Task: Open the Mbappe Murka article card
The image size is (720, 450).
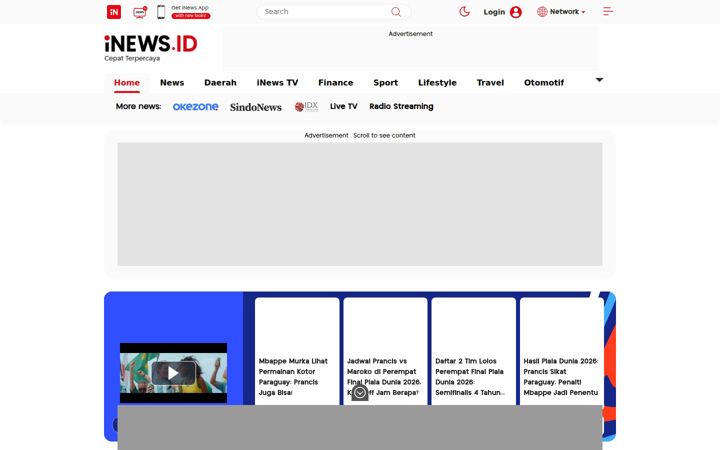Action: [x=297, y=351]
